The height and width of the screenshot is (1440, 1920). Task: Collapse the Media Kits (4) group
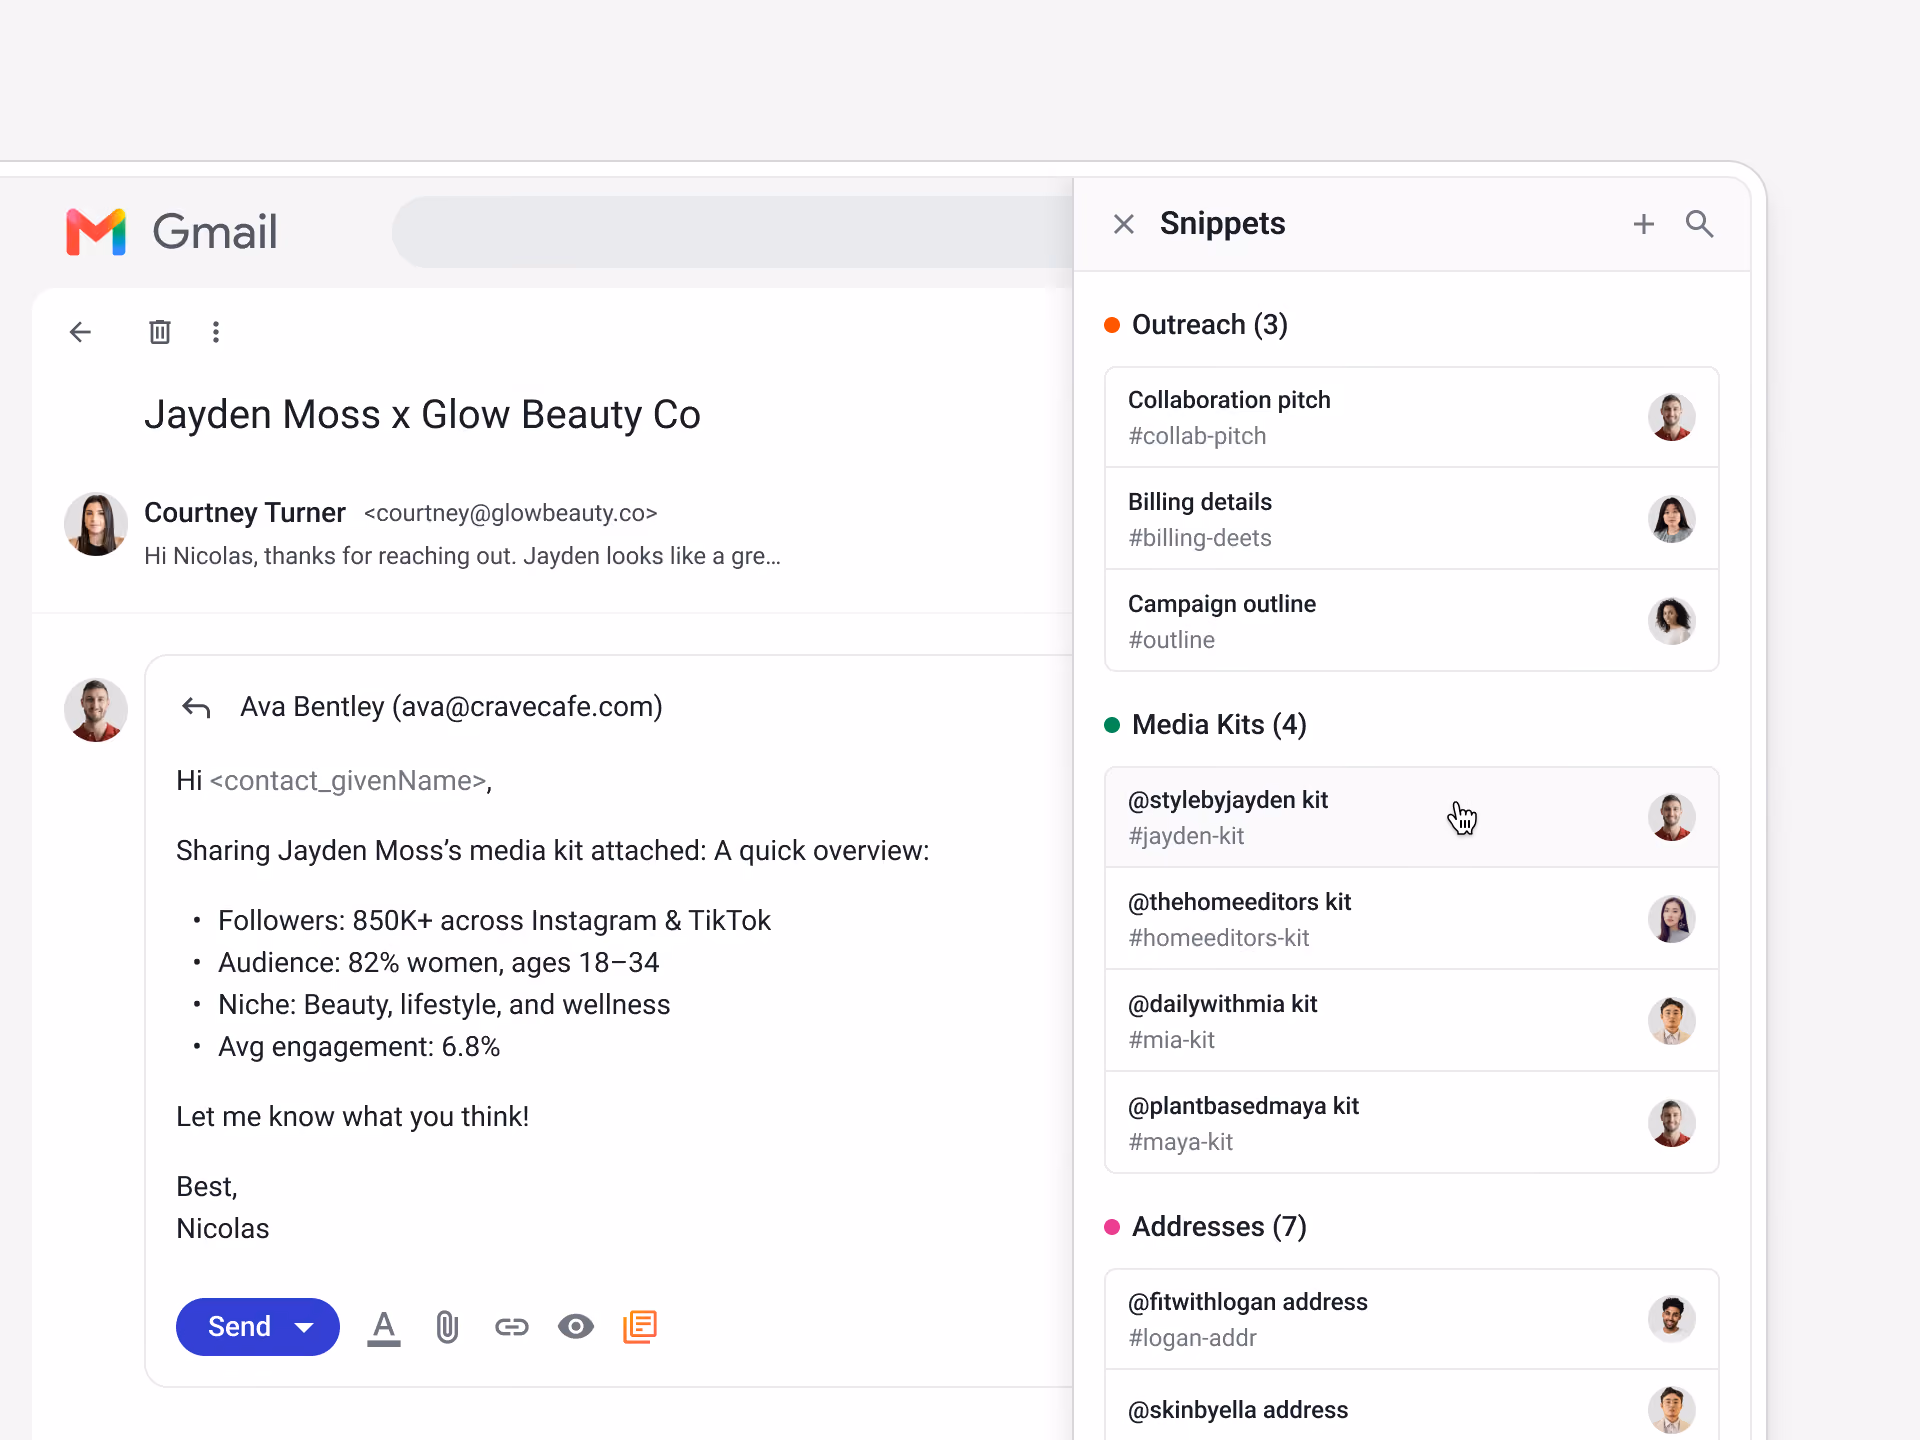[1205, 725]
